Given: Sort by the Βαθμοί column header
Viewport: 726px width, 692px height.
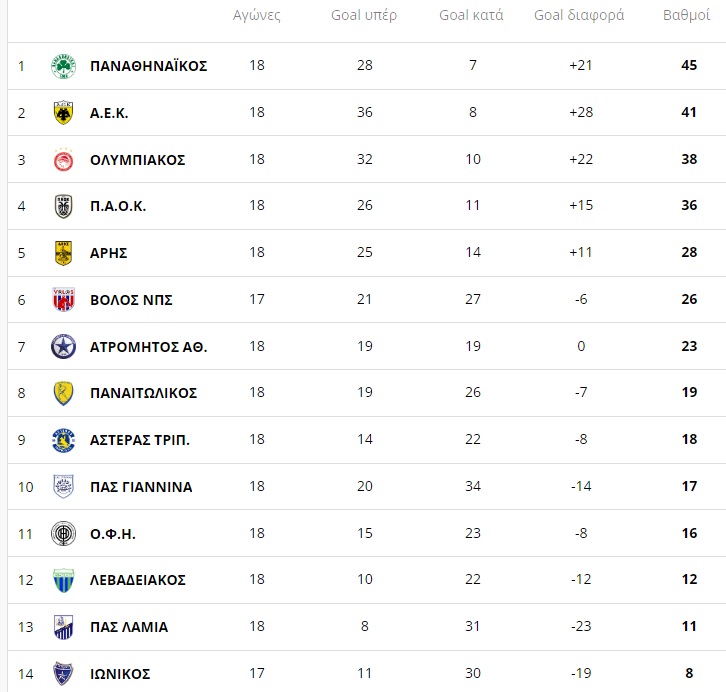Looking at the screenshot, I should coord(686,15).
